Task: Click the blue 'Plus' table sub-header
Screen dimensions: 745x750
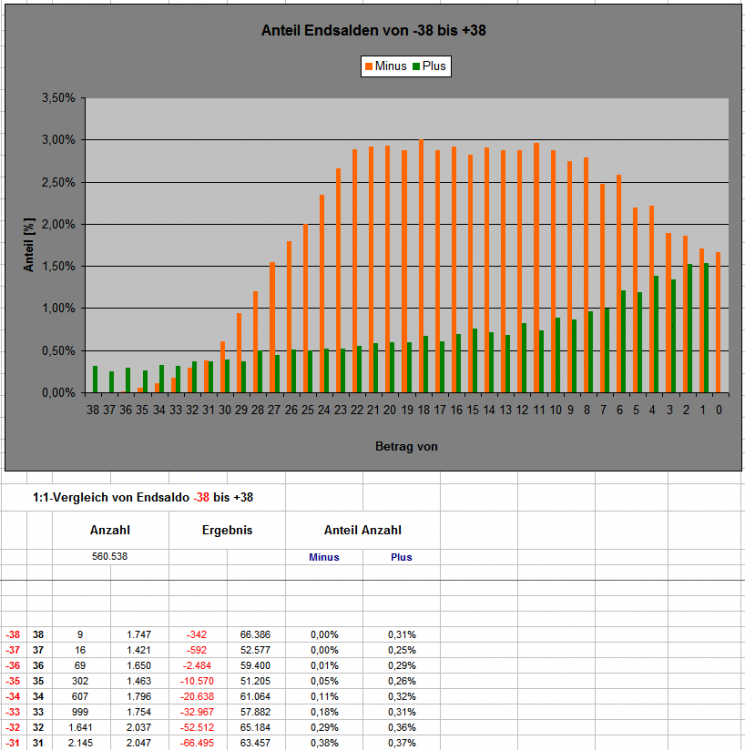Action: [x=401, y=557]
